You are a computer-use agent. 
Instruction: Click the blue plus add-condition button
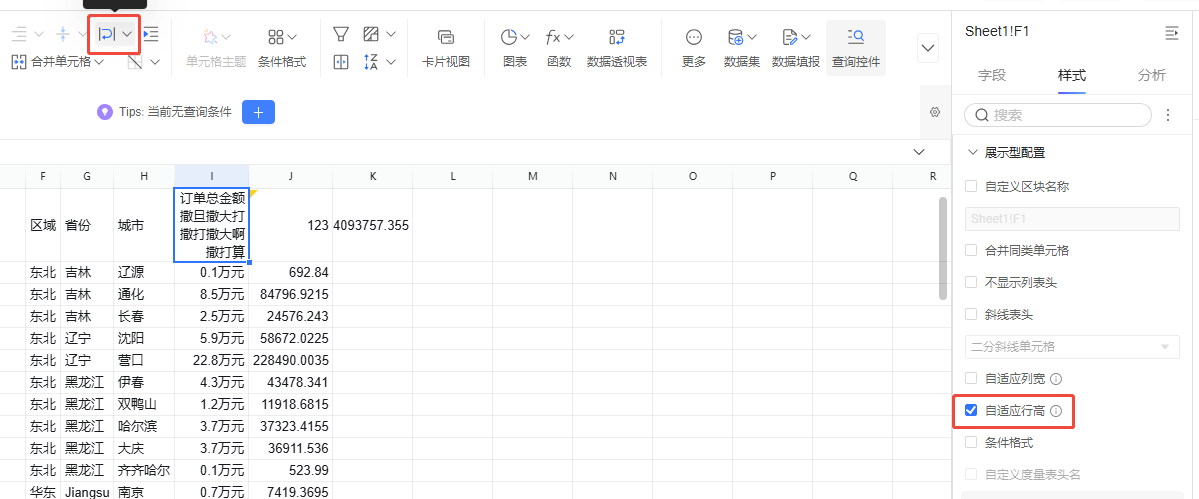pyautogui.click(x=258, y=112)
